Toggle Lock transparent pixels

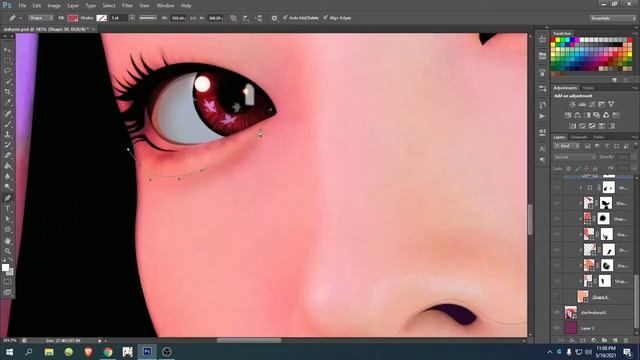[569, 168]
